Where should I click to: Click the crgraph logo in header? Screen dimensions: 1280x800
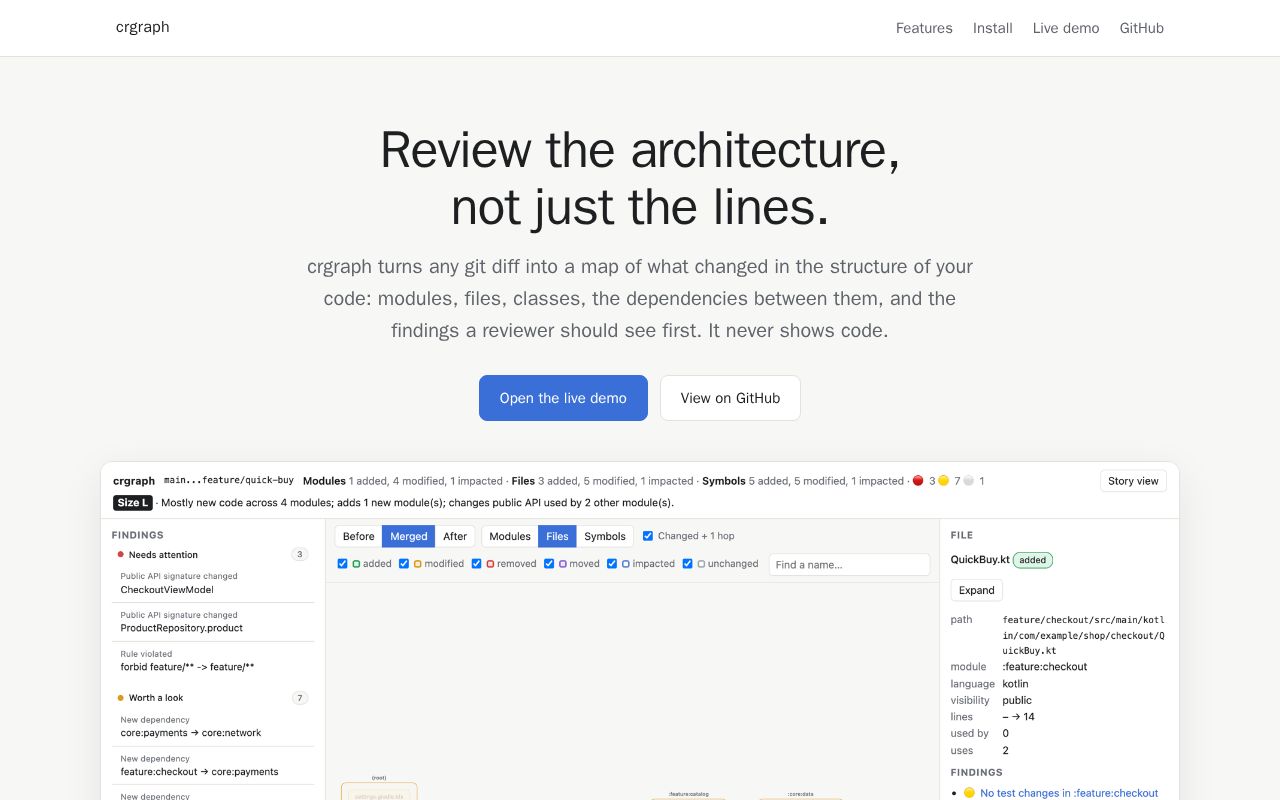pos(142,27)
